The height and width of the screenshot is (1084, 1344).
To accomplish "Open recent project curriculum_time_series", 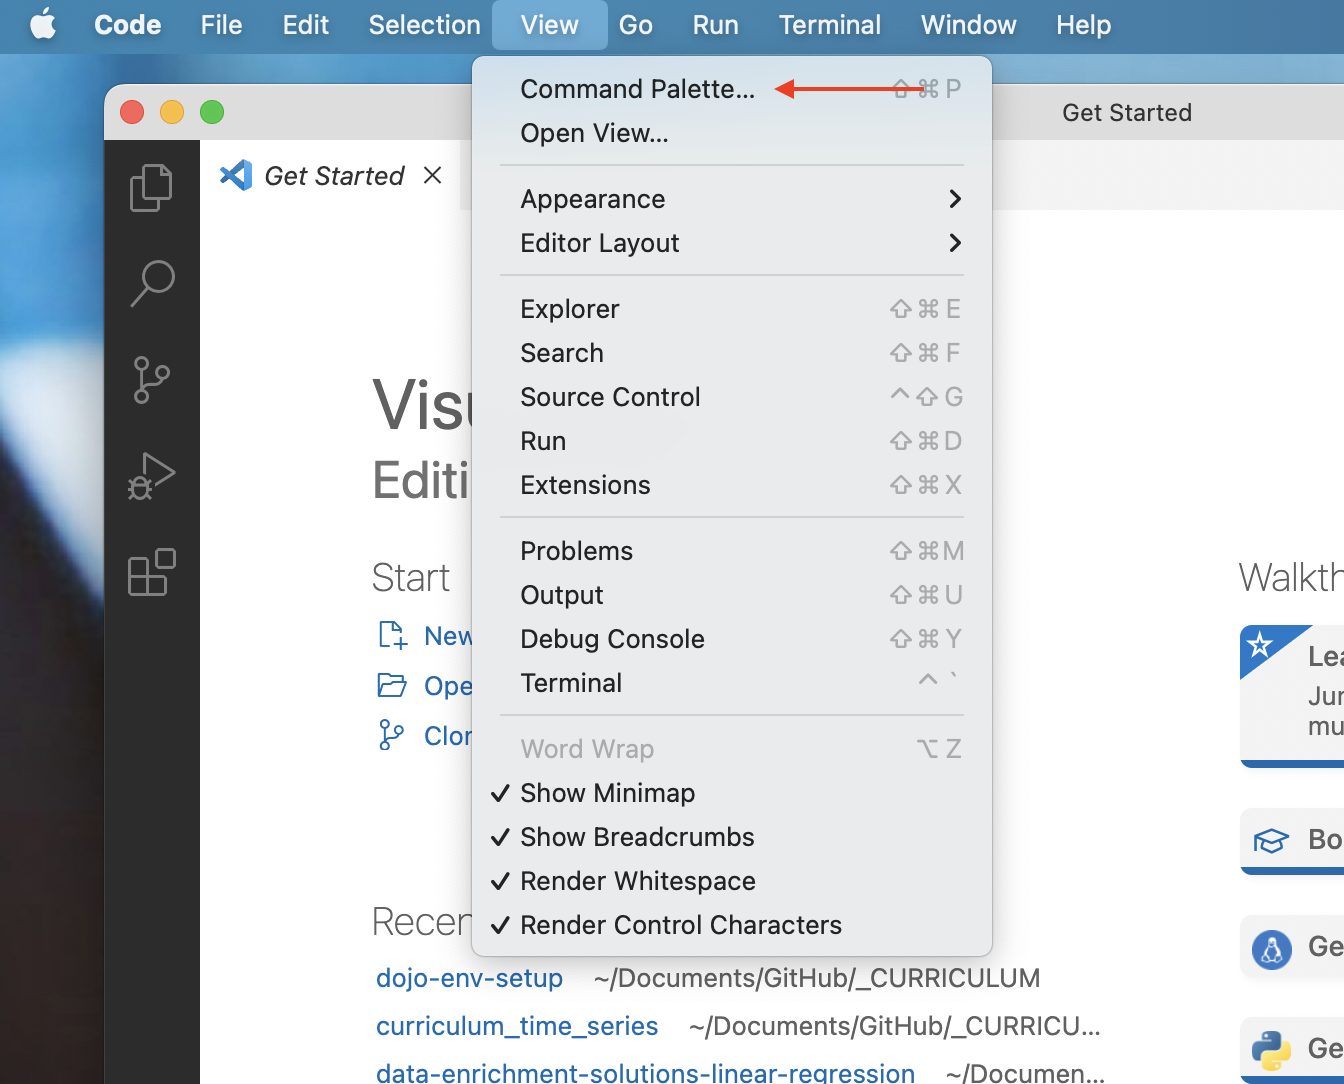I will pyautogui.click(x=517, y=1026).
